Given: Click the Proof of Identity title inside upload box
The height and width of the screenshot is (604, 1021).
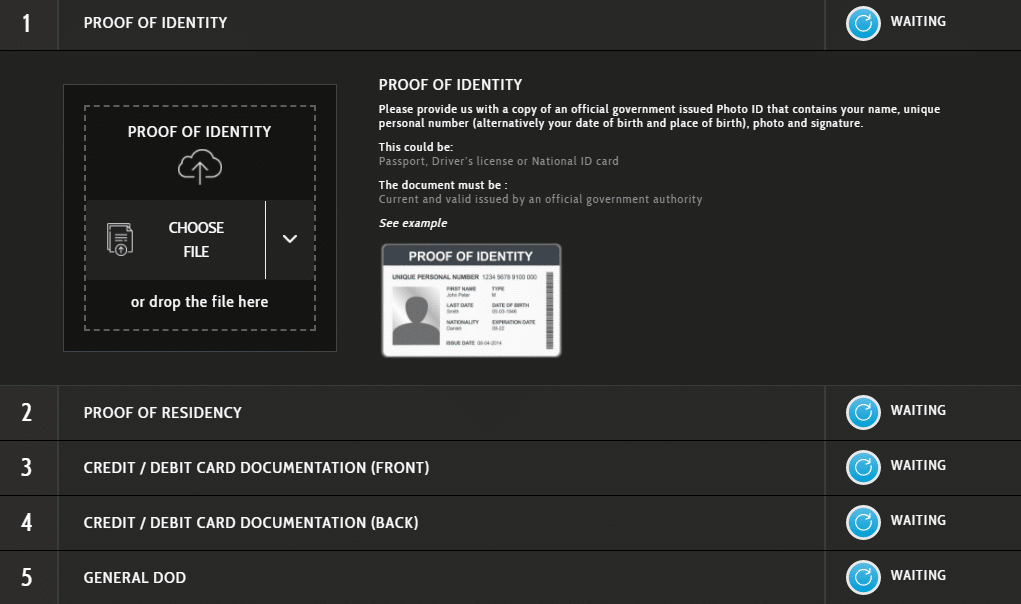Looking at the screenshot, I should pos(199,132).
